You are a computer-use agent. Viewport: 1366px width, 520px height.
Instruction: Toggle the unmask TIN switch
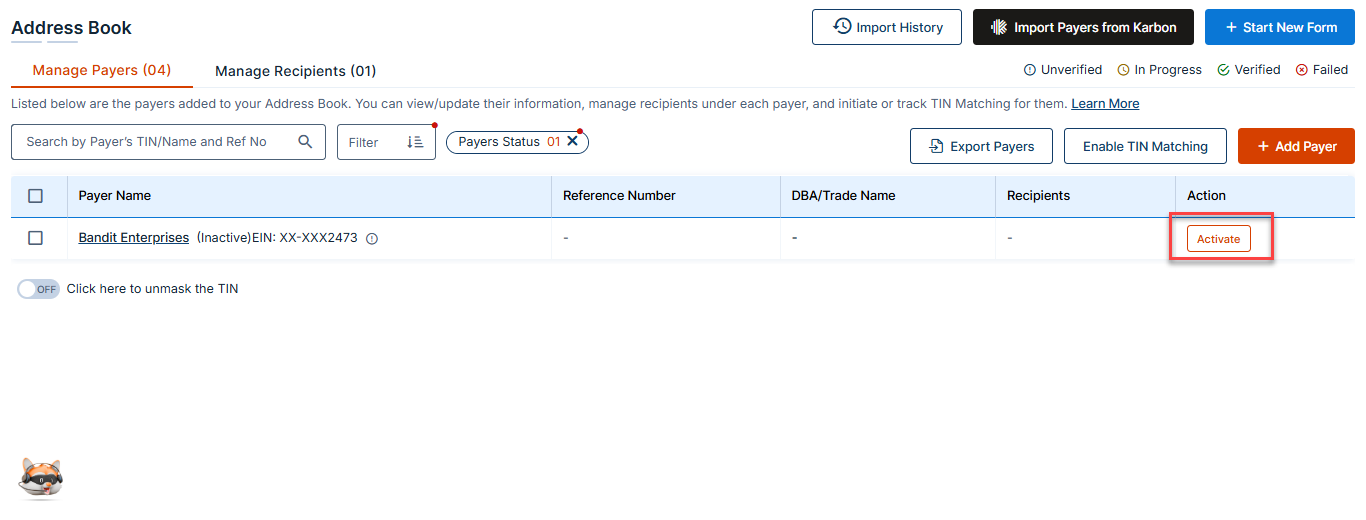pos(39,289)
